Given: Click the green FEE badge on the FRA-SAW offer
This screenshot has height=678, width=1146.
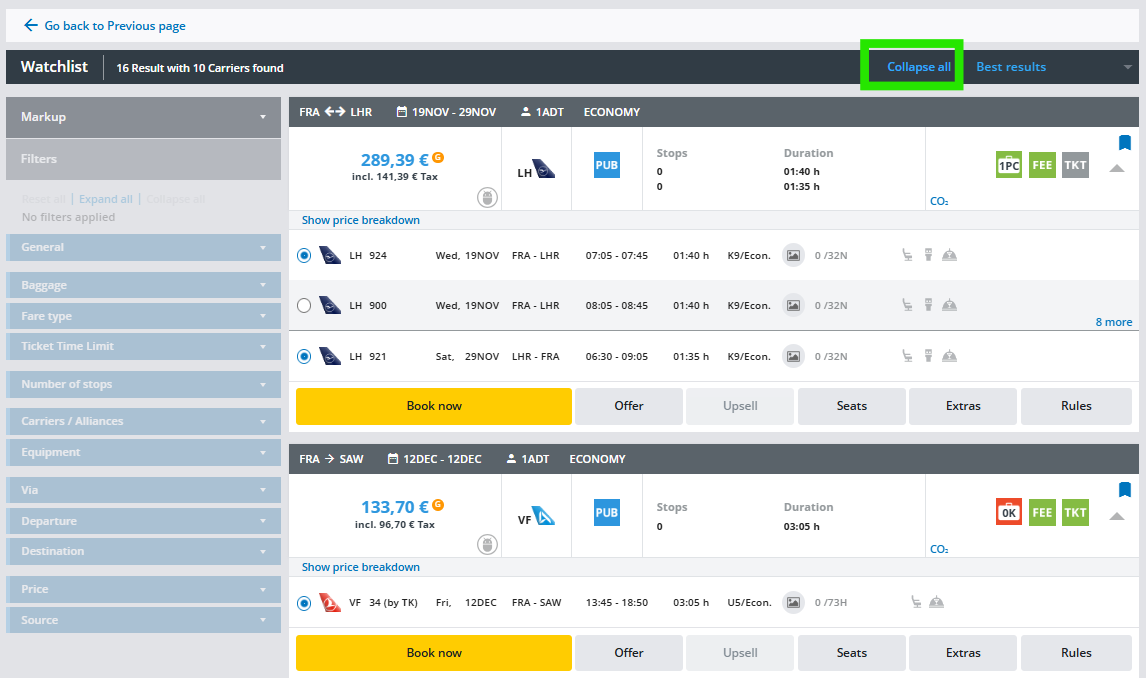Looking at the screenshot, I should pos(1042,513).
